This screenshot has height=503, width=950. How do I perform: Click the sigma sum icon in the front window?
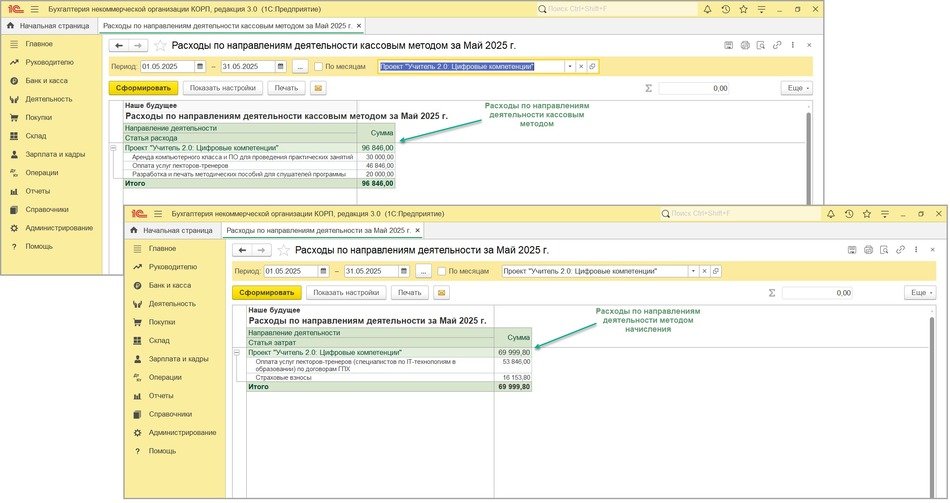pos(773,293)
